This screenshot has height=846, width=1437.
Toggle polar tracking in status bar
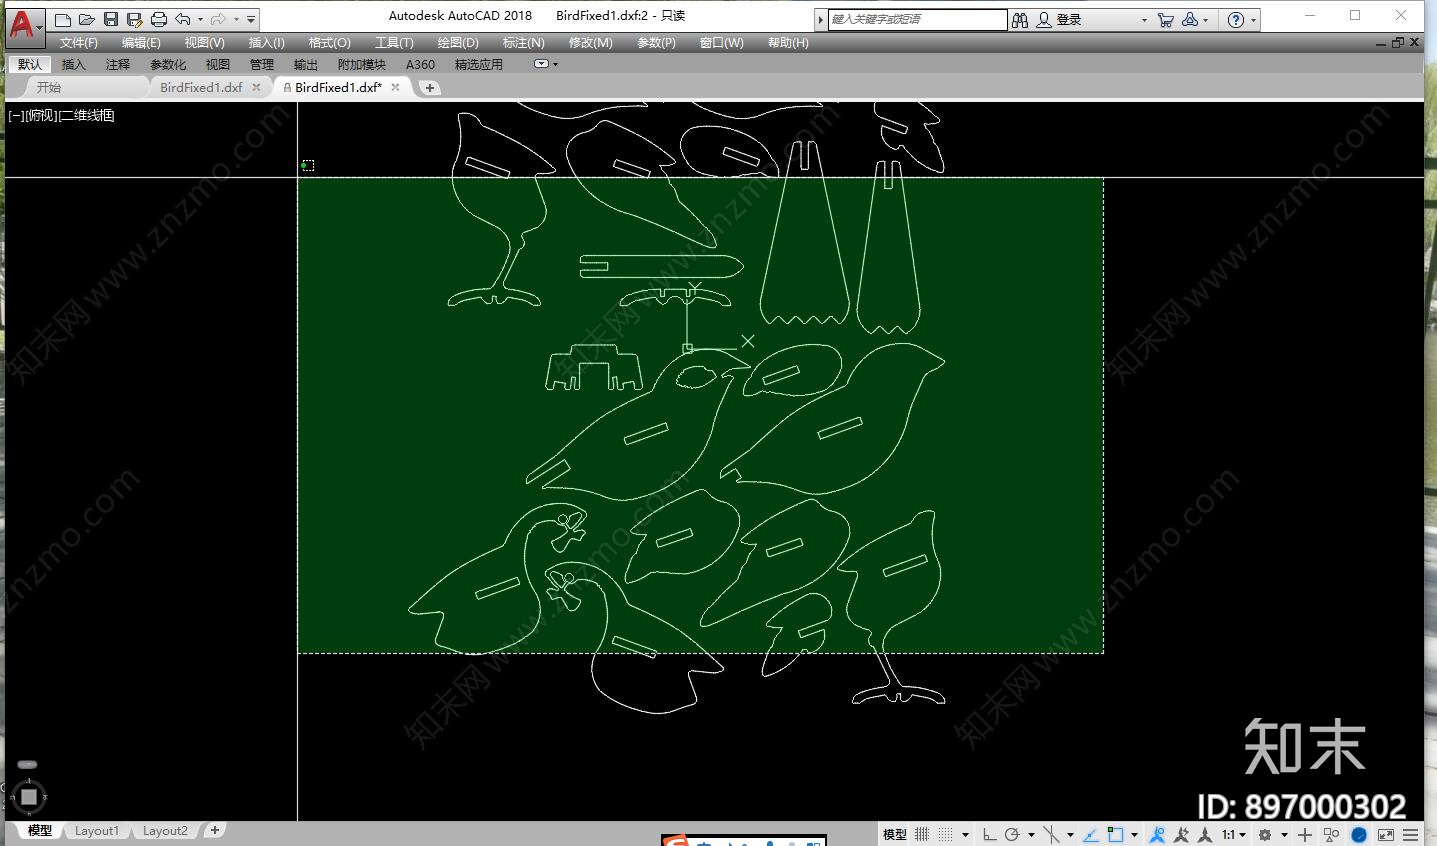[x=1011, y=834]
